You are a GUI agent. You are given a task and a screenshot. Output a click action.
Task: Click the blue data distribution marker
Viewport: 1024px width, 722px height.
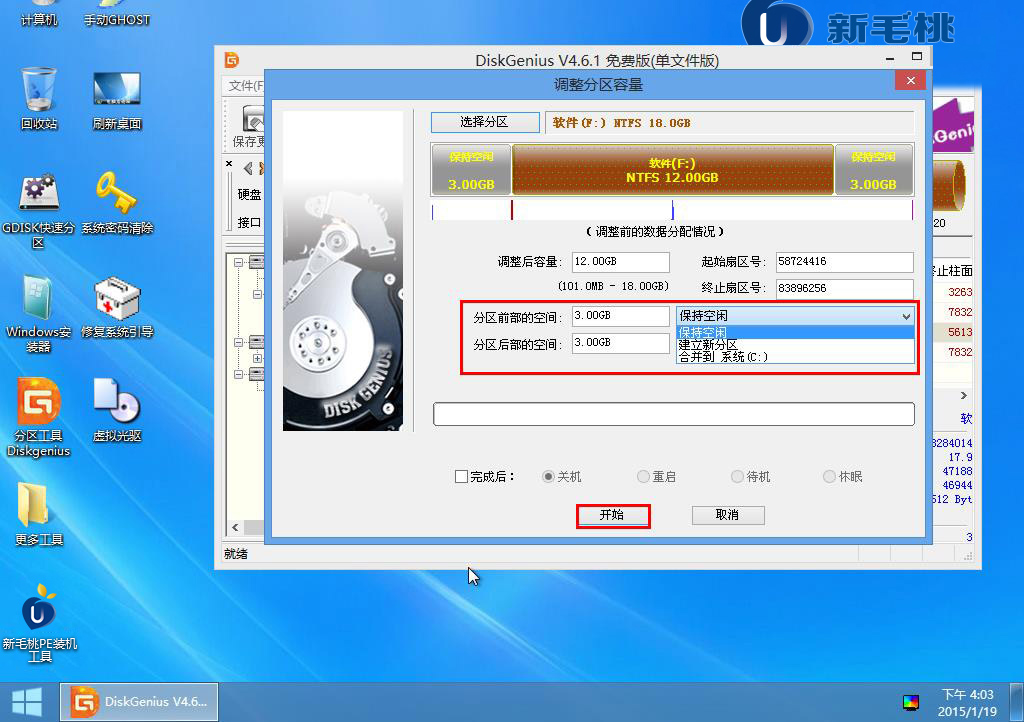click(x=673, y=210)
